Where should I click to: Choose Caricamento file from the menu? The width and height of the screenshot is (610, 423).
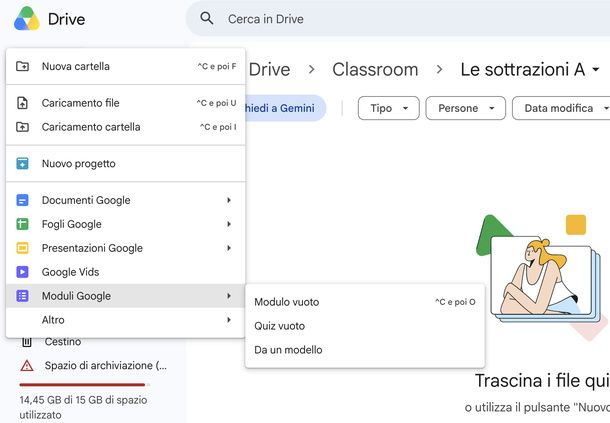coord(126,103)
